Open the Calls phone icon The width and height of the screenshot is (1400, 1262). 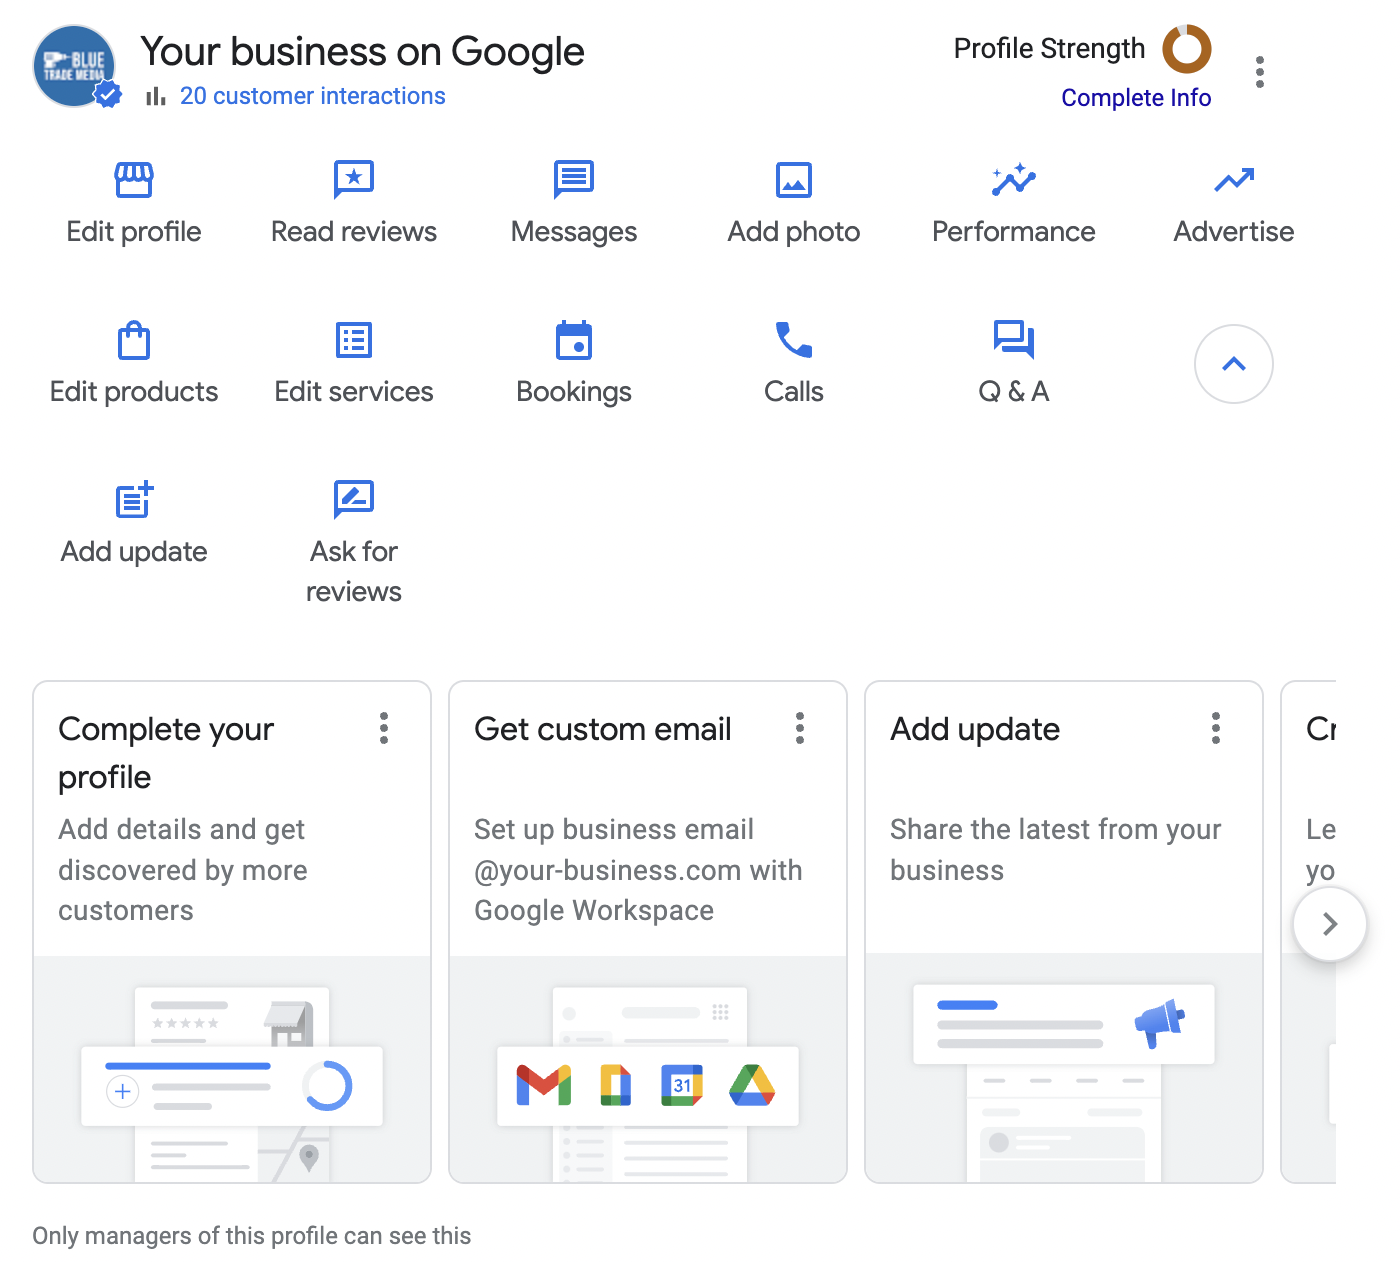point(794,340)
